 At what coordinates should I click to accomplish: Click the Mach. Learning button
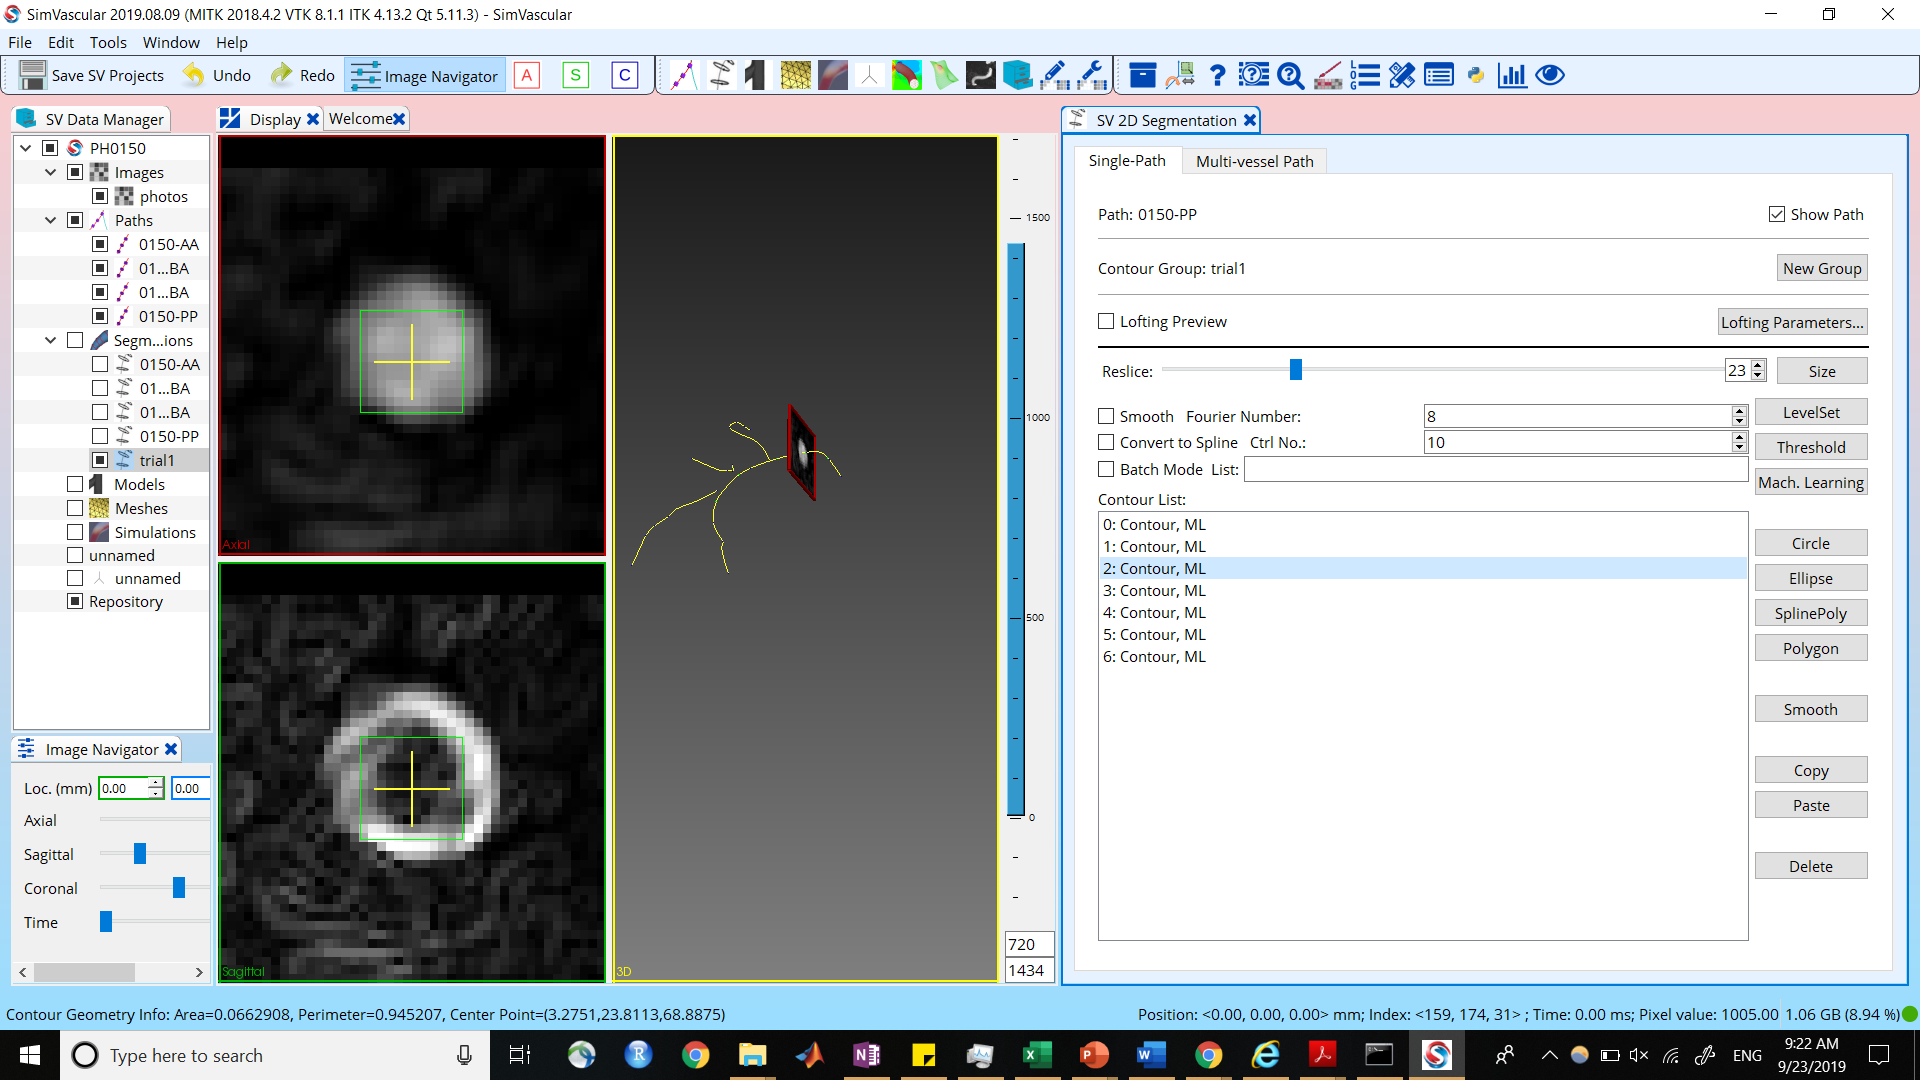click(x=1811, y=482)
